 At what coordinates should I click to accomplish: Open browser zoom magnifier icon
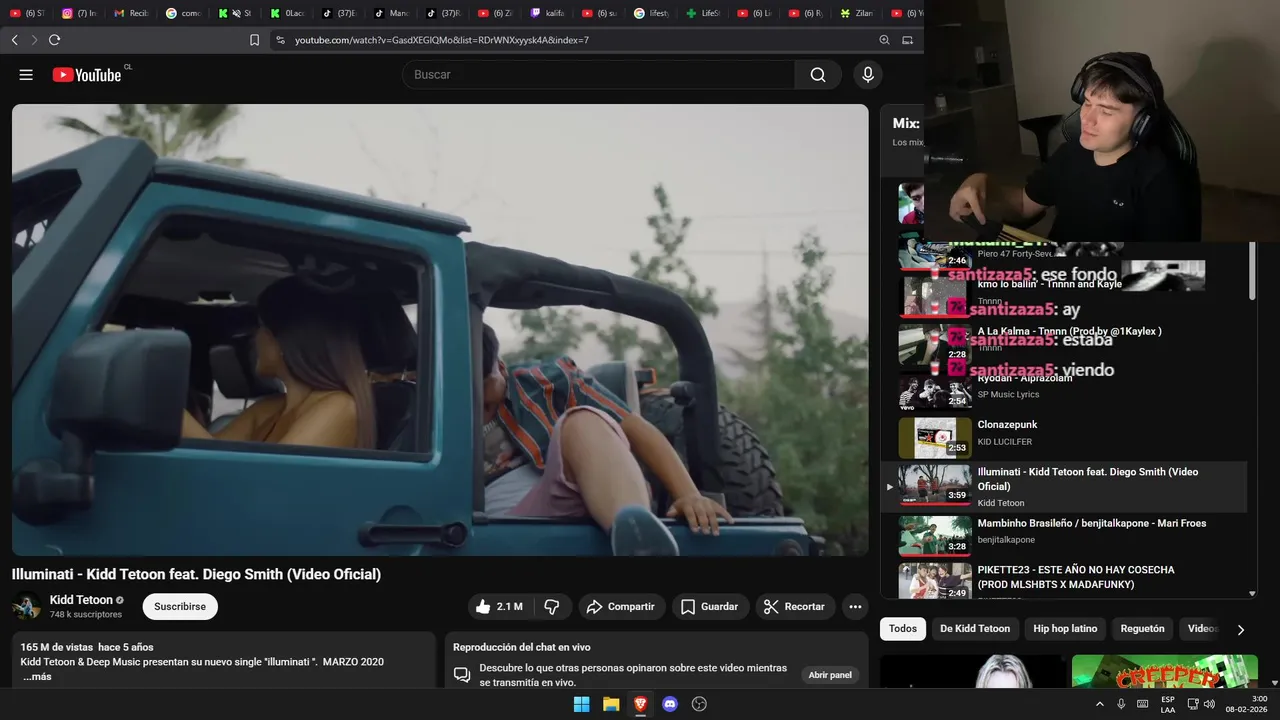[x=884, y=40]
